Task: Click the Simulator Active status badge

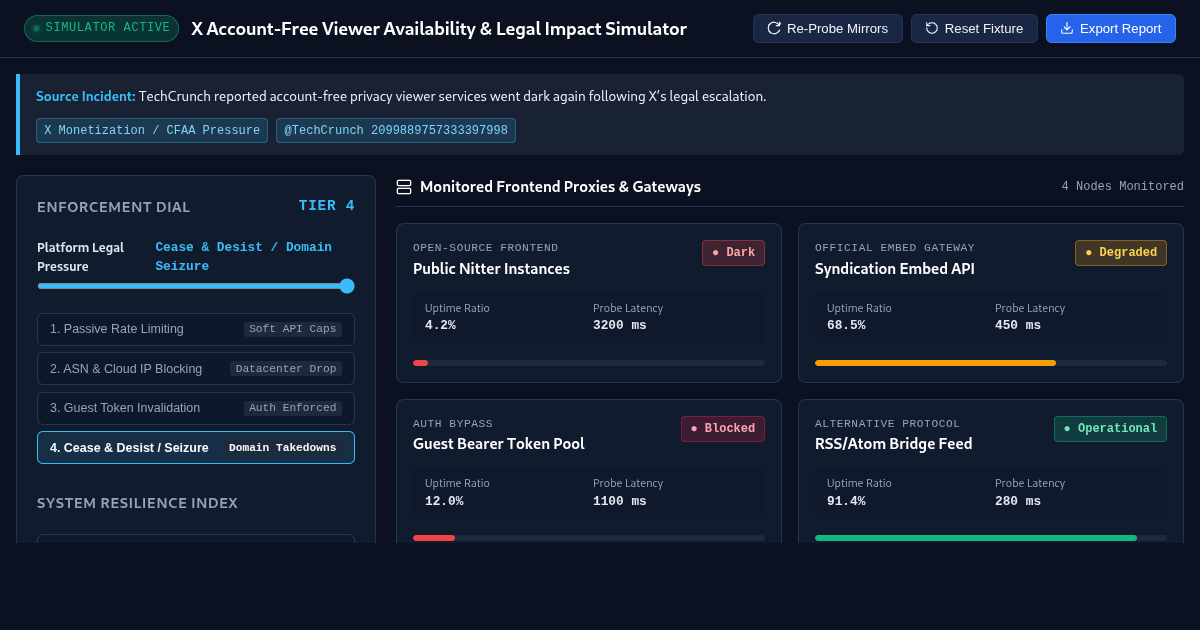Action: (101, 28)
